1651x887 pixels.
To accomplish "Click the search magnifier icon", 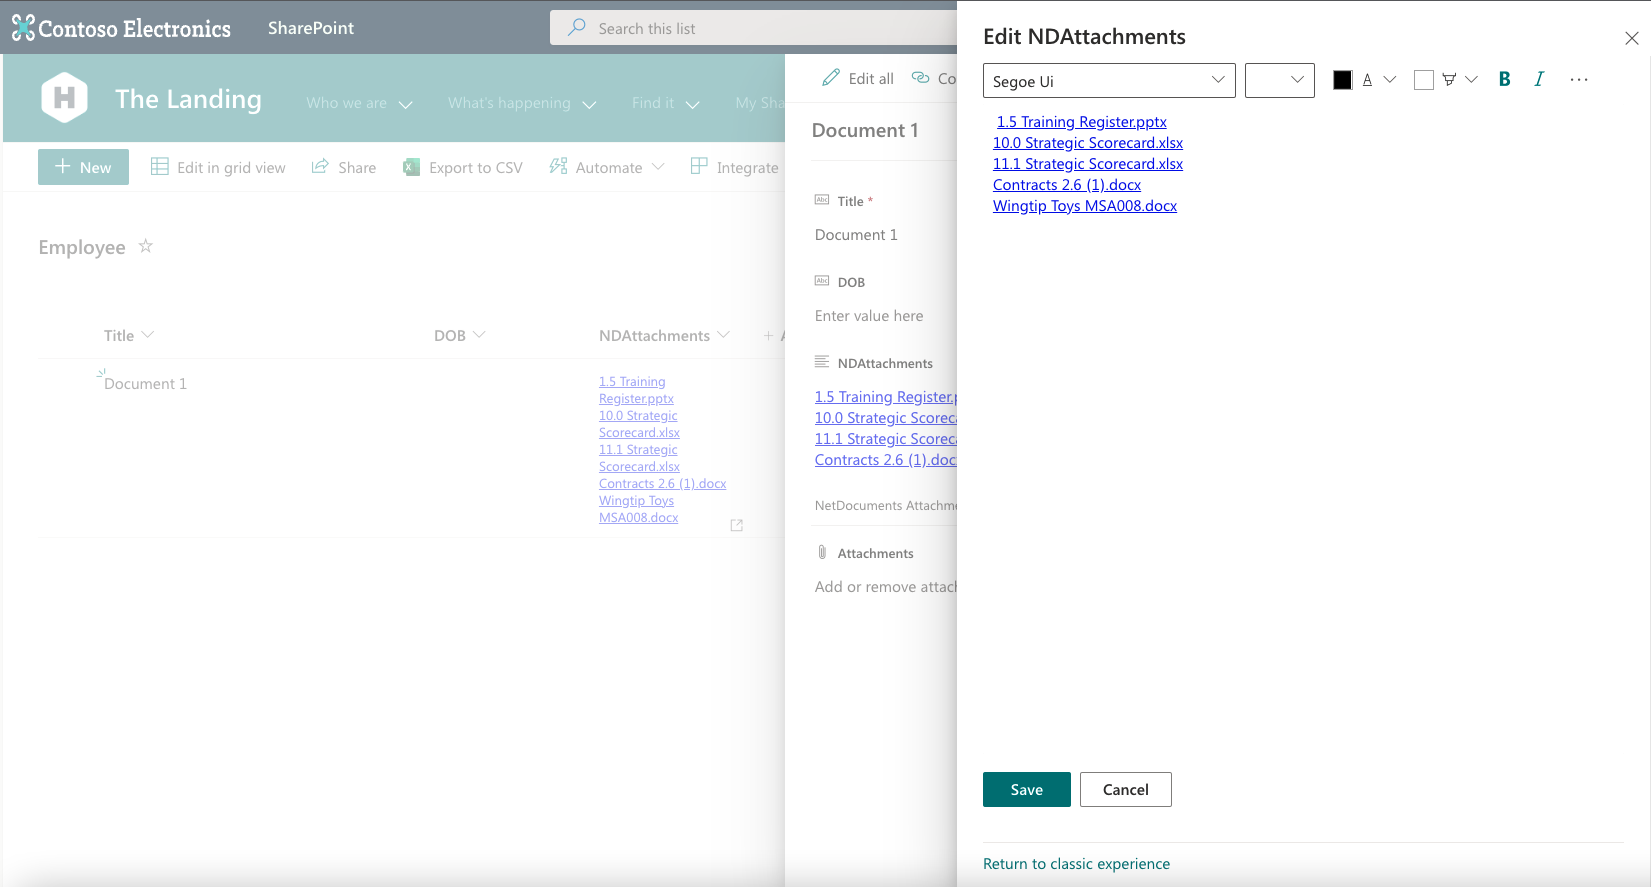I will [577, 28].
